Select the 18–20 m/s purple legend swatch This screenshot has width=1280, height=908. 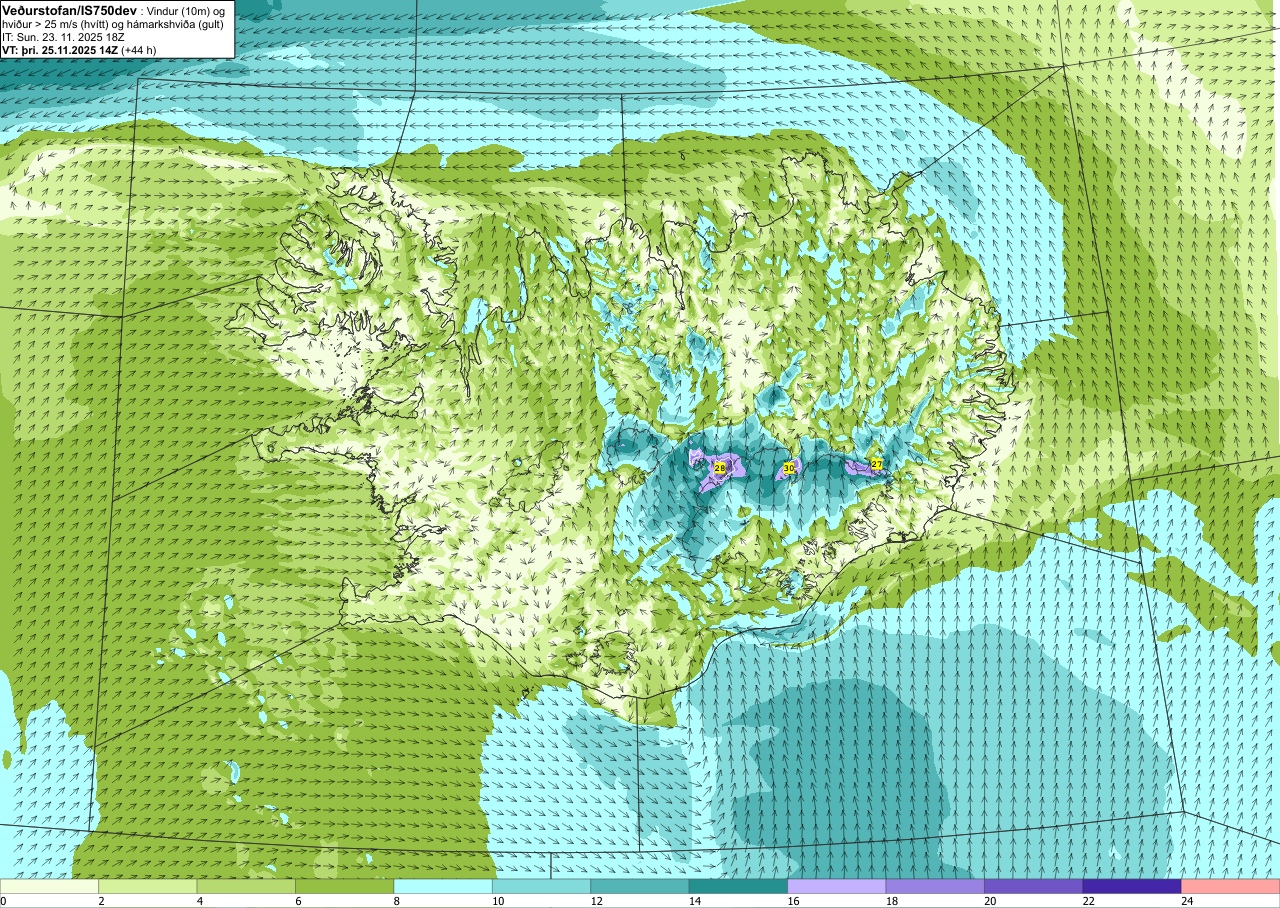click(x=935, y=886)
